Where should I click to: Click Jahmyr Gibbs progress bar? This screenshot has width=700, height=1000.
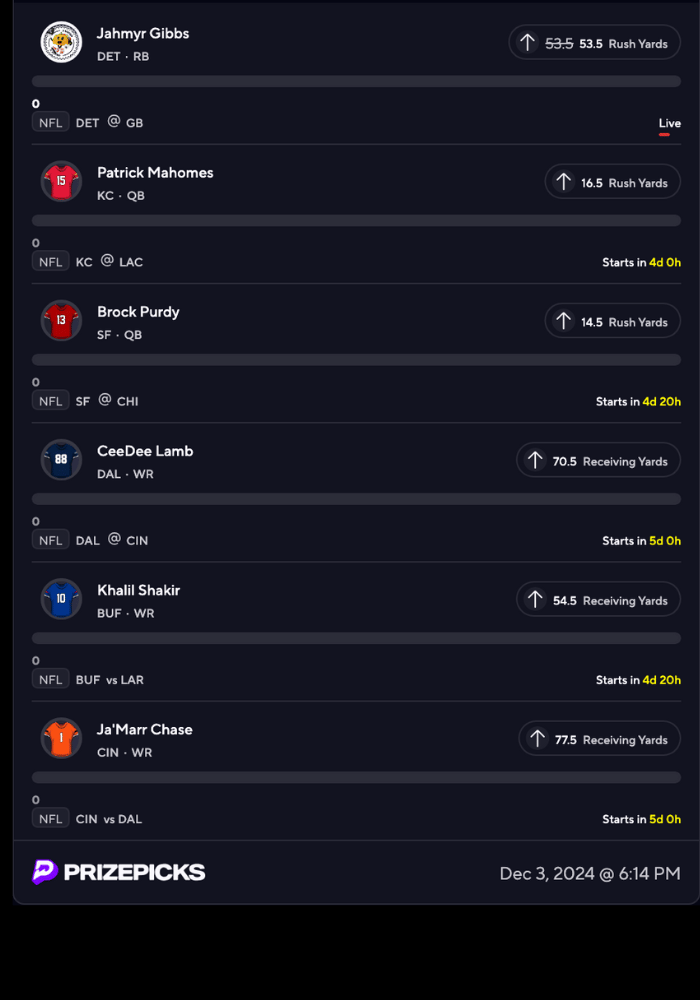pos(356,81)
